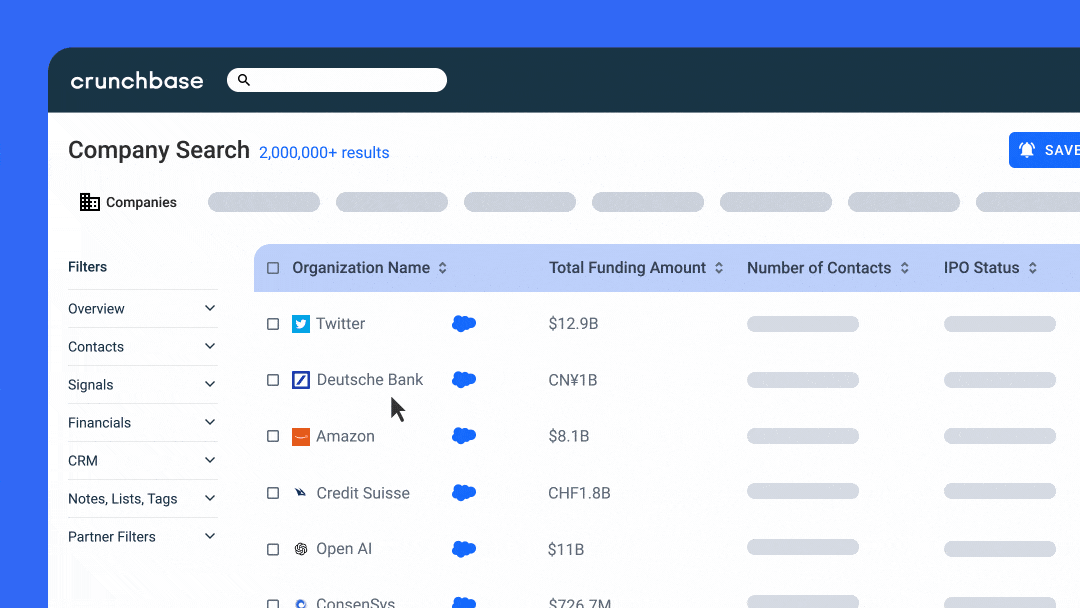This screenshot has height=608, width=1080.
Task: Open the Twitter organization link
Action: [x=340, y=324]
